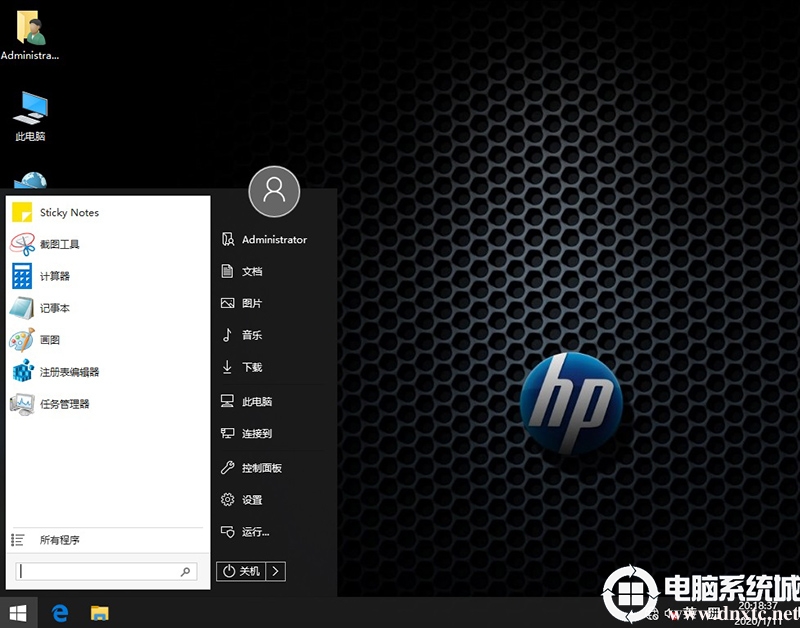The image size is (800, 628).
Task: Click the Downloads arrow icon
Action: point(227,367)
